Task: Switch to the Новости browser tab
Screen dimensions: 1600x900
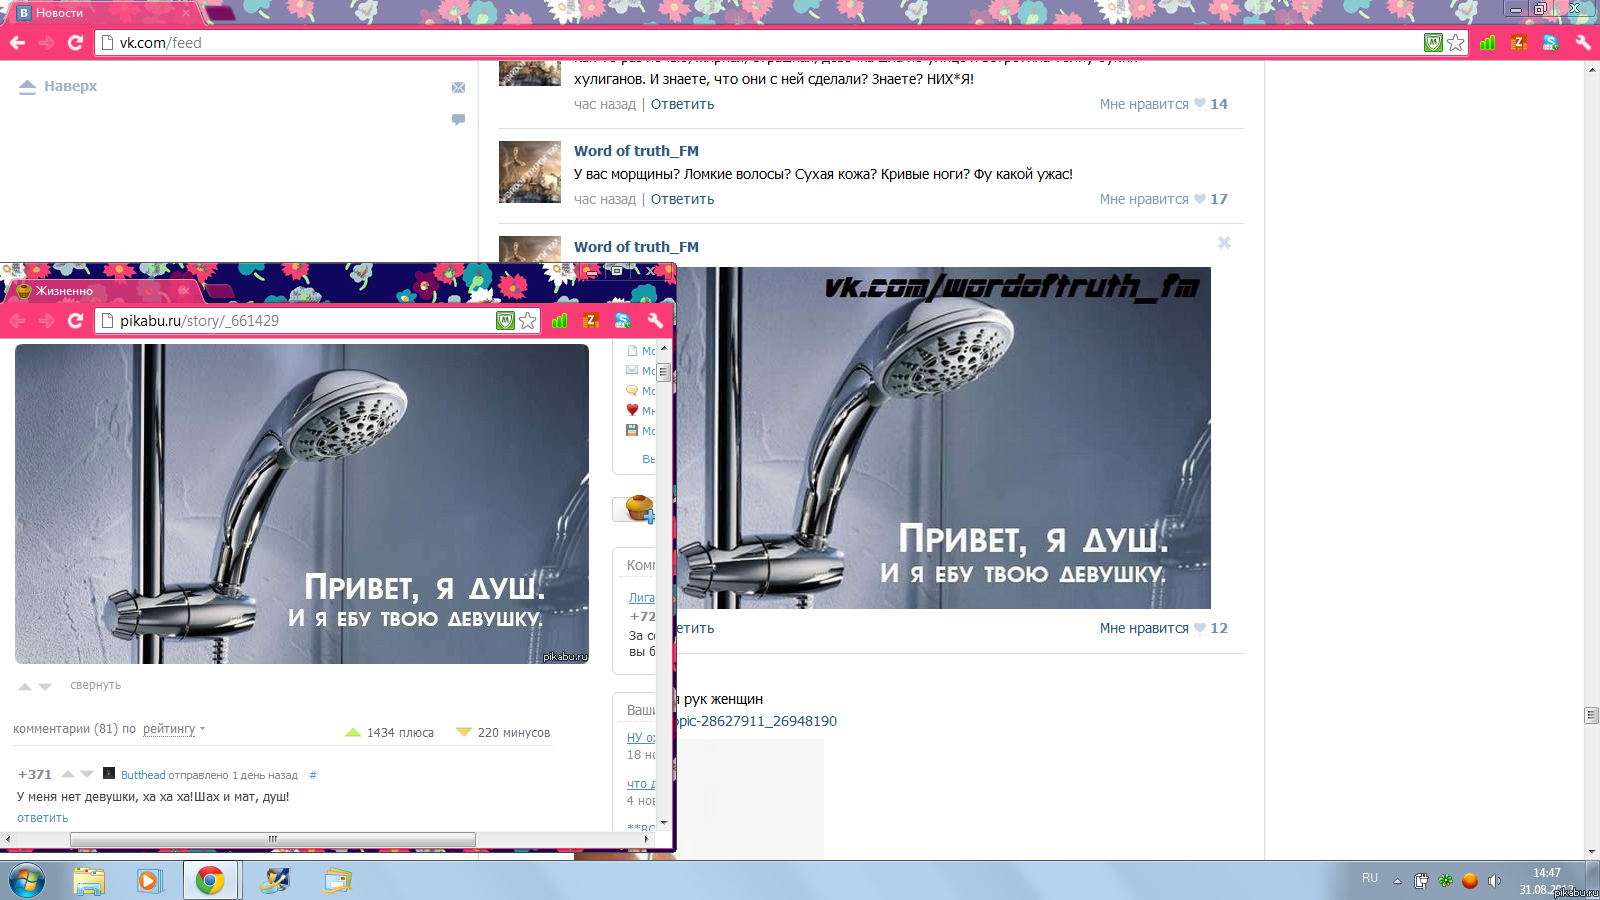Action: point(100,13)
